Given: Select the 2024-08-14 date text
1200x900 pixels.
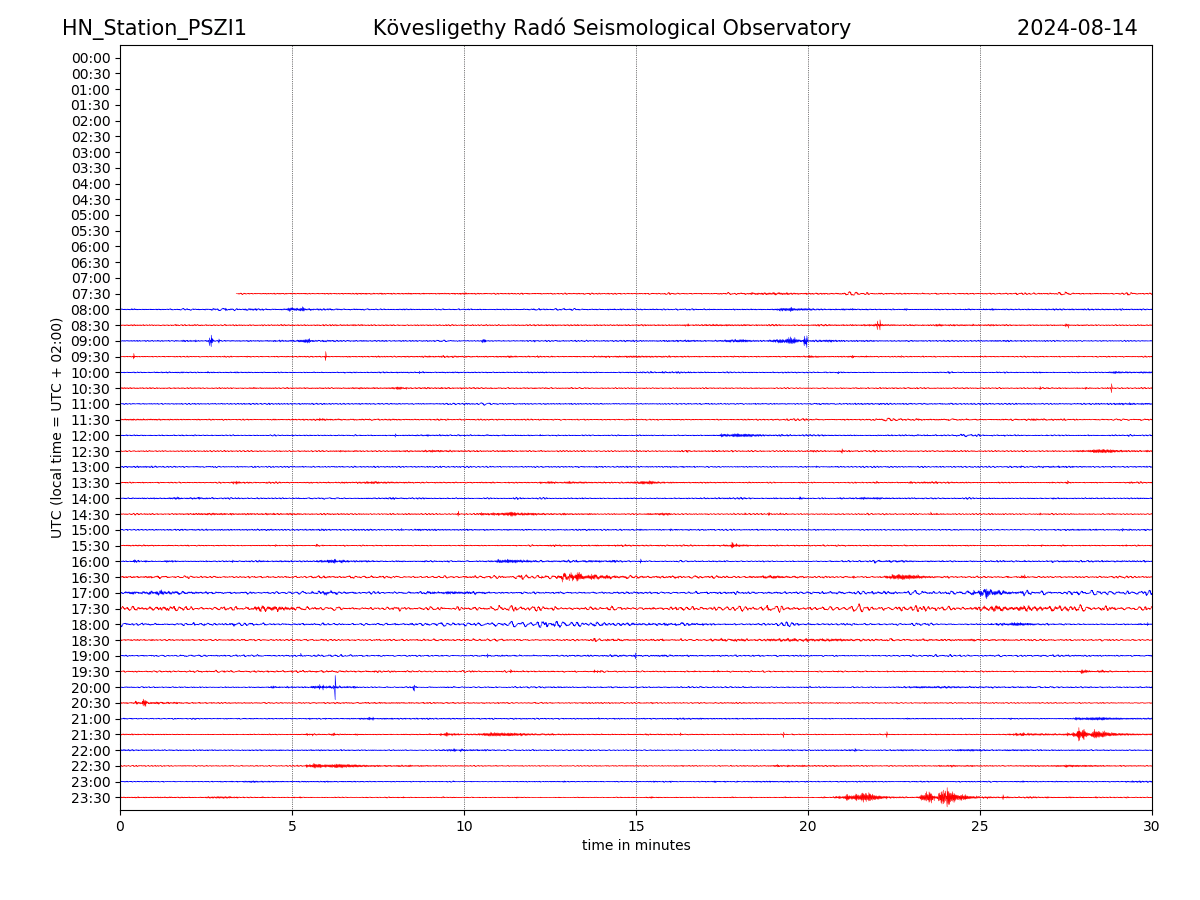Looking at the screenshot, I should [x=1076, y=28].
